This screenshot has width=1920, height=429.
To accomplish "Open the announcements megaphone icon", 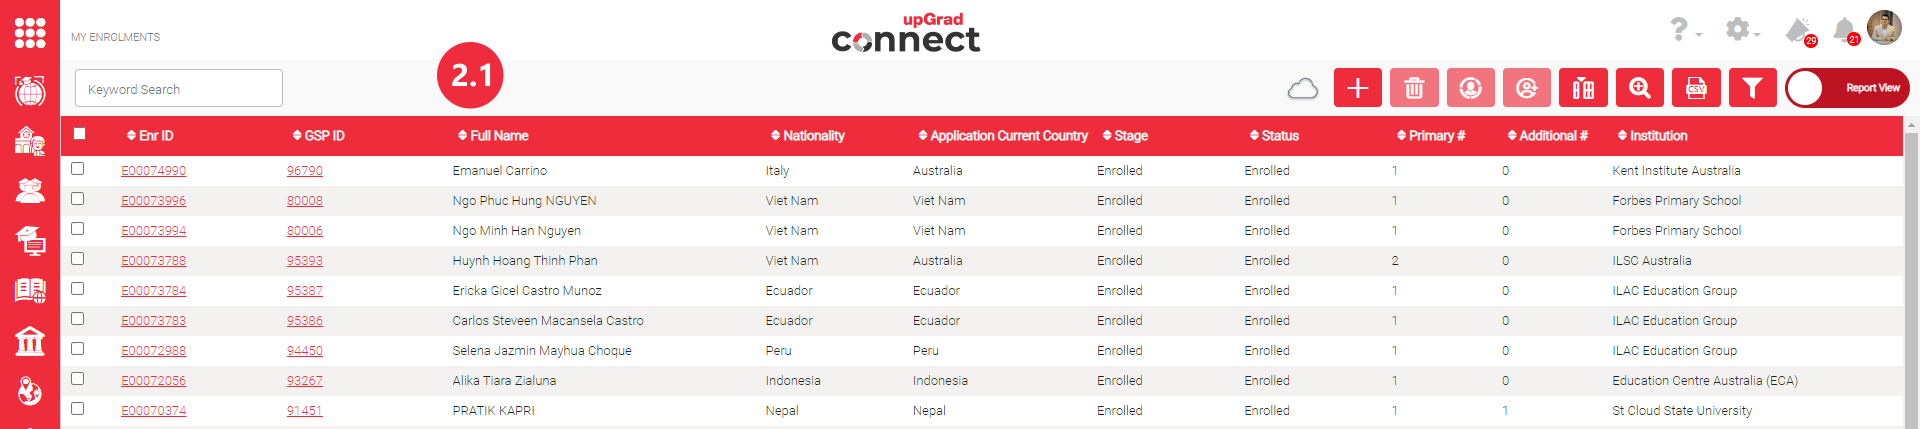I will (x=1798, y=30).
